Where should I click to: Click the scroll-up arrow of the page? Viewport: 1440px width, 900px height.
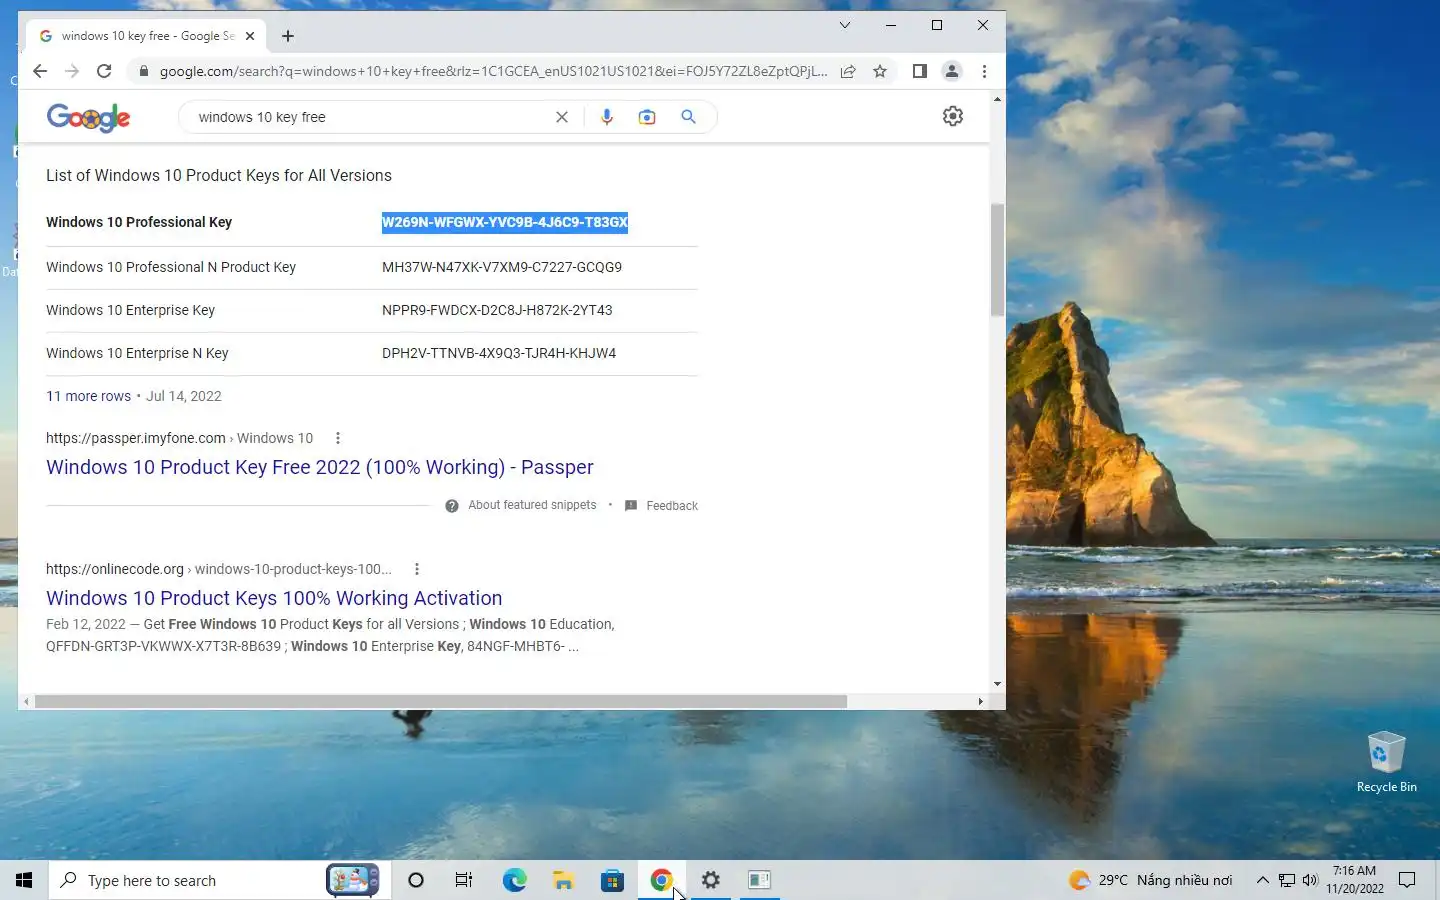(997, 100)
